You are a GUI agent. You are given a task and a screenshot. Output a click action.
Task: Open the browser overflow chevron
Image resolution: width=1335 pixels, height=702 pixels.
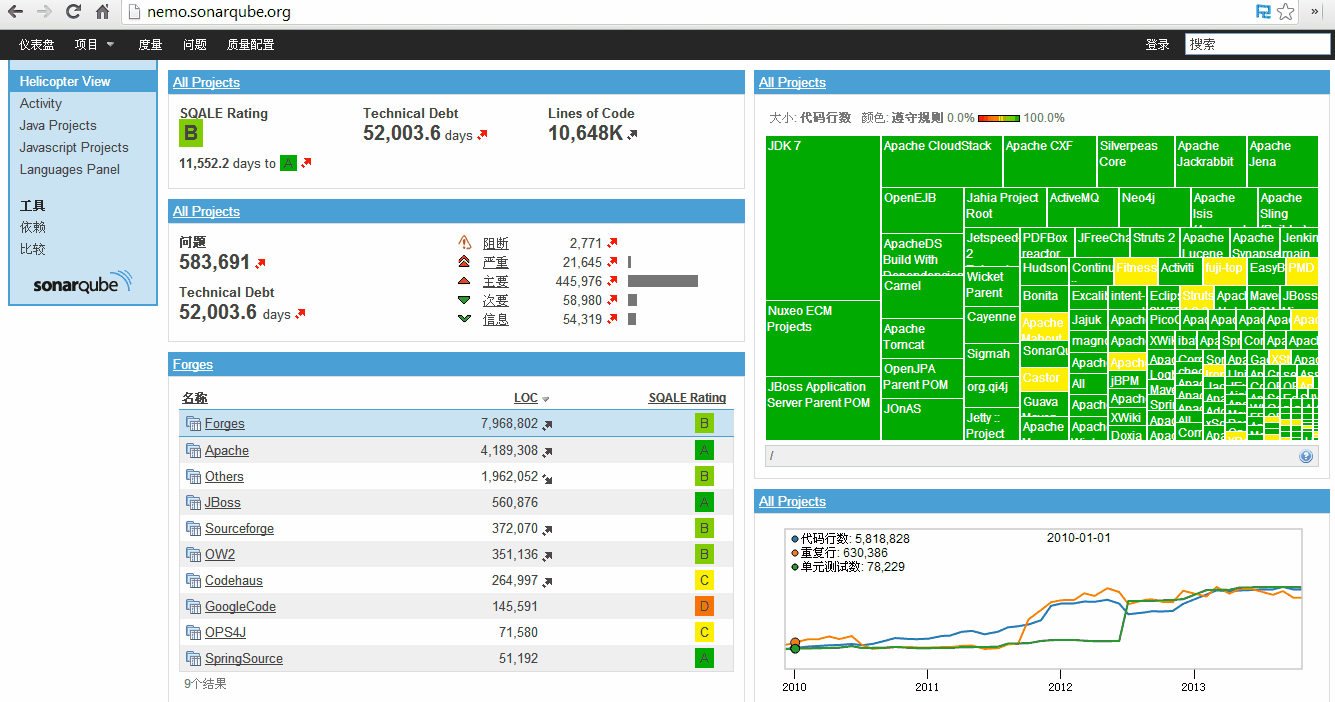pos(1316,12)
